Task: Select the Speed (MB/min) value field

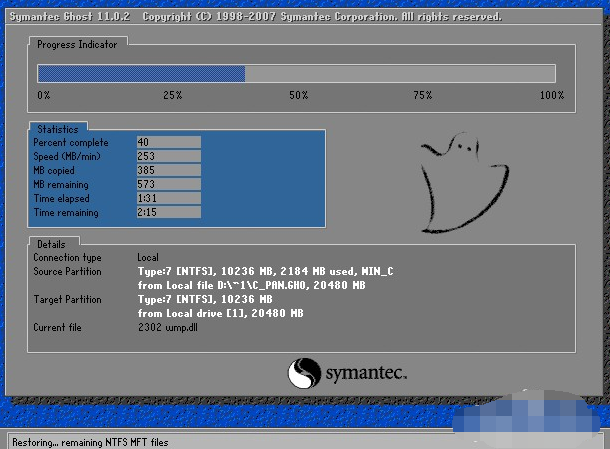Action: click(168, 156)
